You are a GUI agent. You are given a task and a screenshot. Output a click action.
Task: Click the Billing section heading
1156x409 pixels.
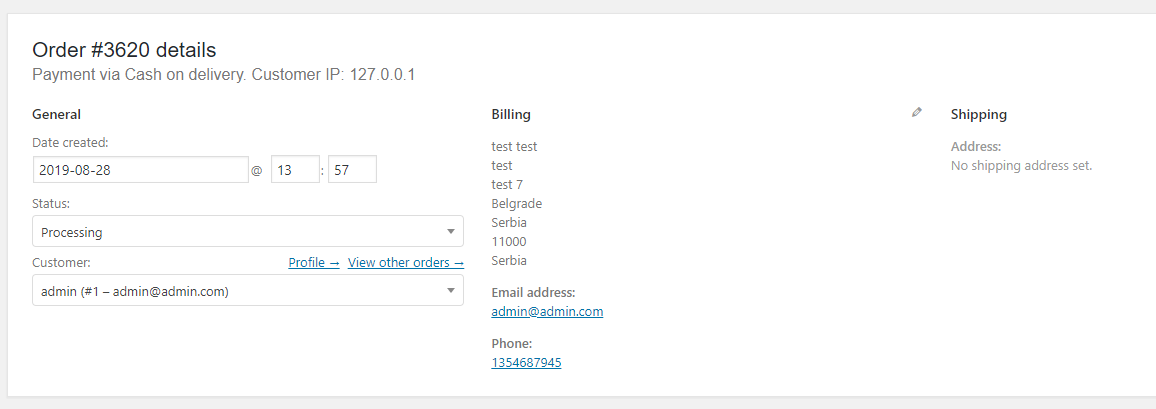[x=511, y=114]
